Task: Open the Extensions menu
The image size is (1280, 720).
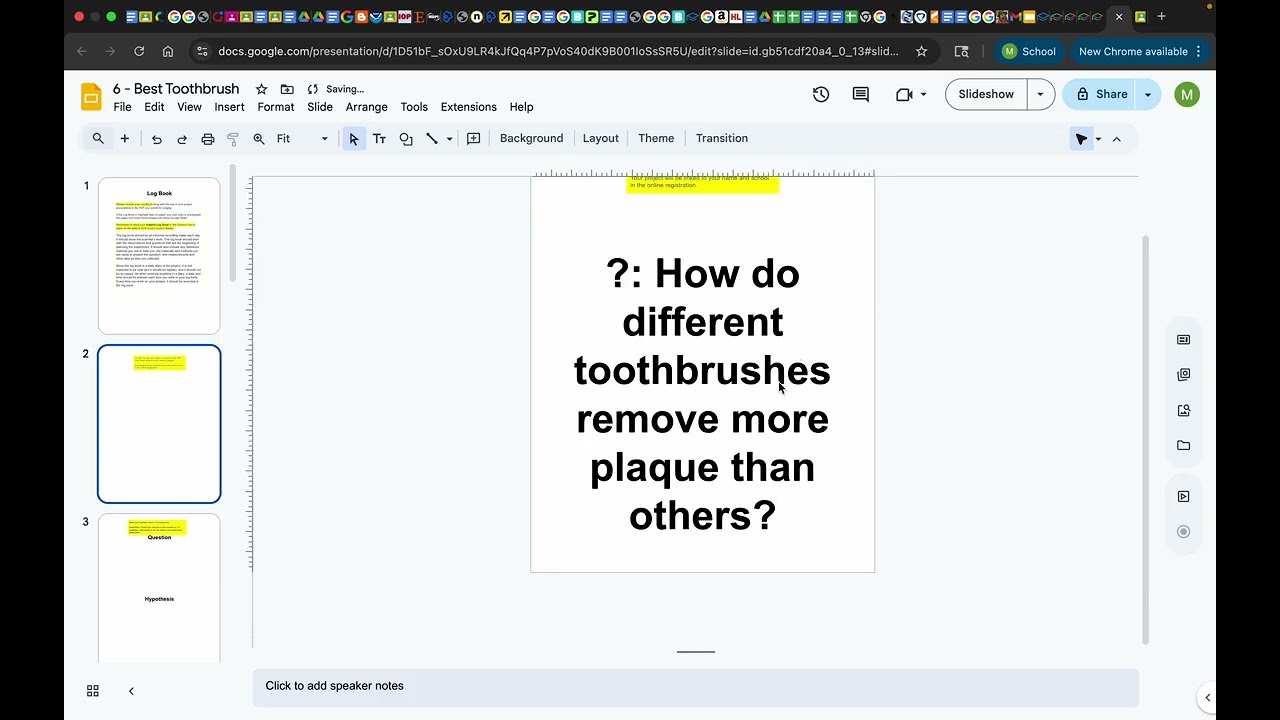Action: point(469,107)
